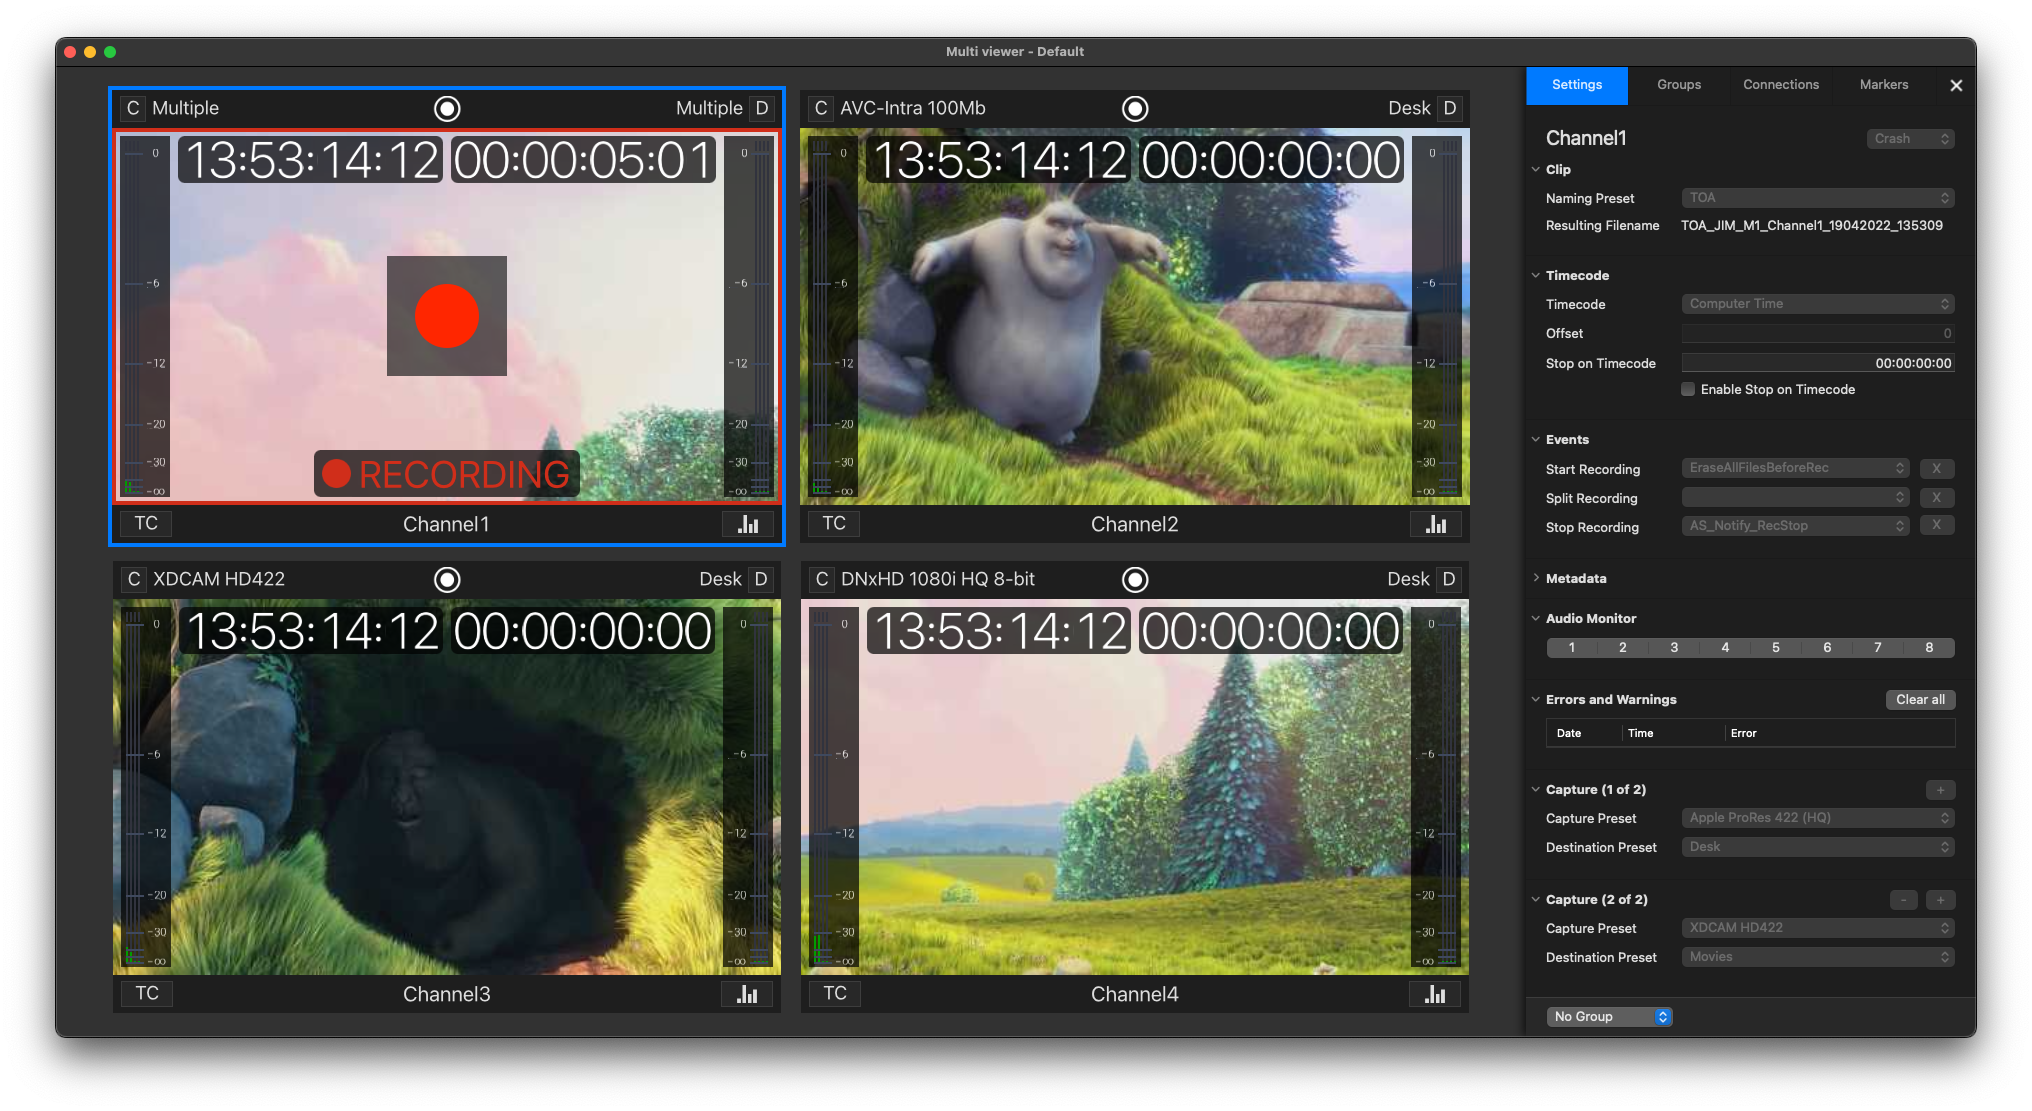Image resolution: width=2032 pixels, height=1111 pixels.
Task: Open the No Group selector
Action: coord(1610,1017)
